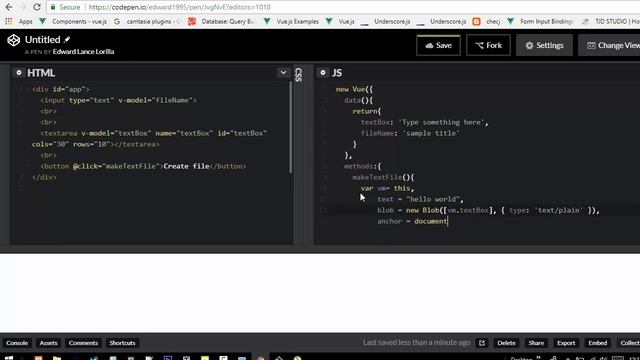Open the 'Form Input Binding' bookmark

click(x=540, y=21)
